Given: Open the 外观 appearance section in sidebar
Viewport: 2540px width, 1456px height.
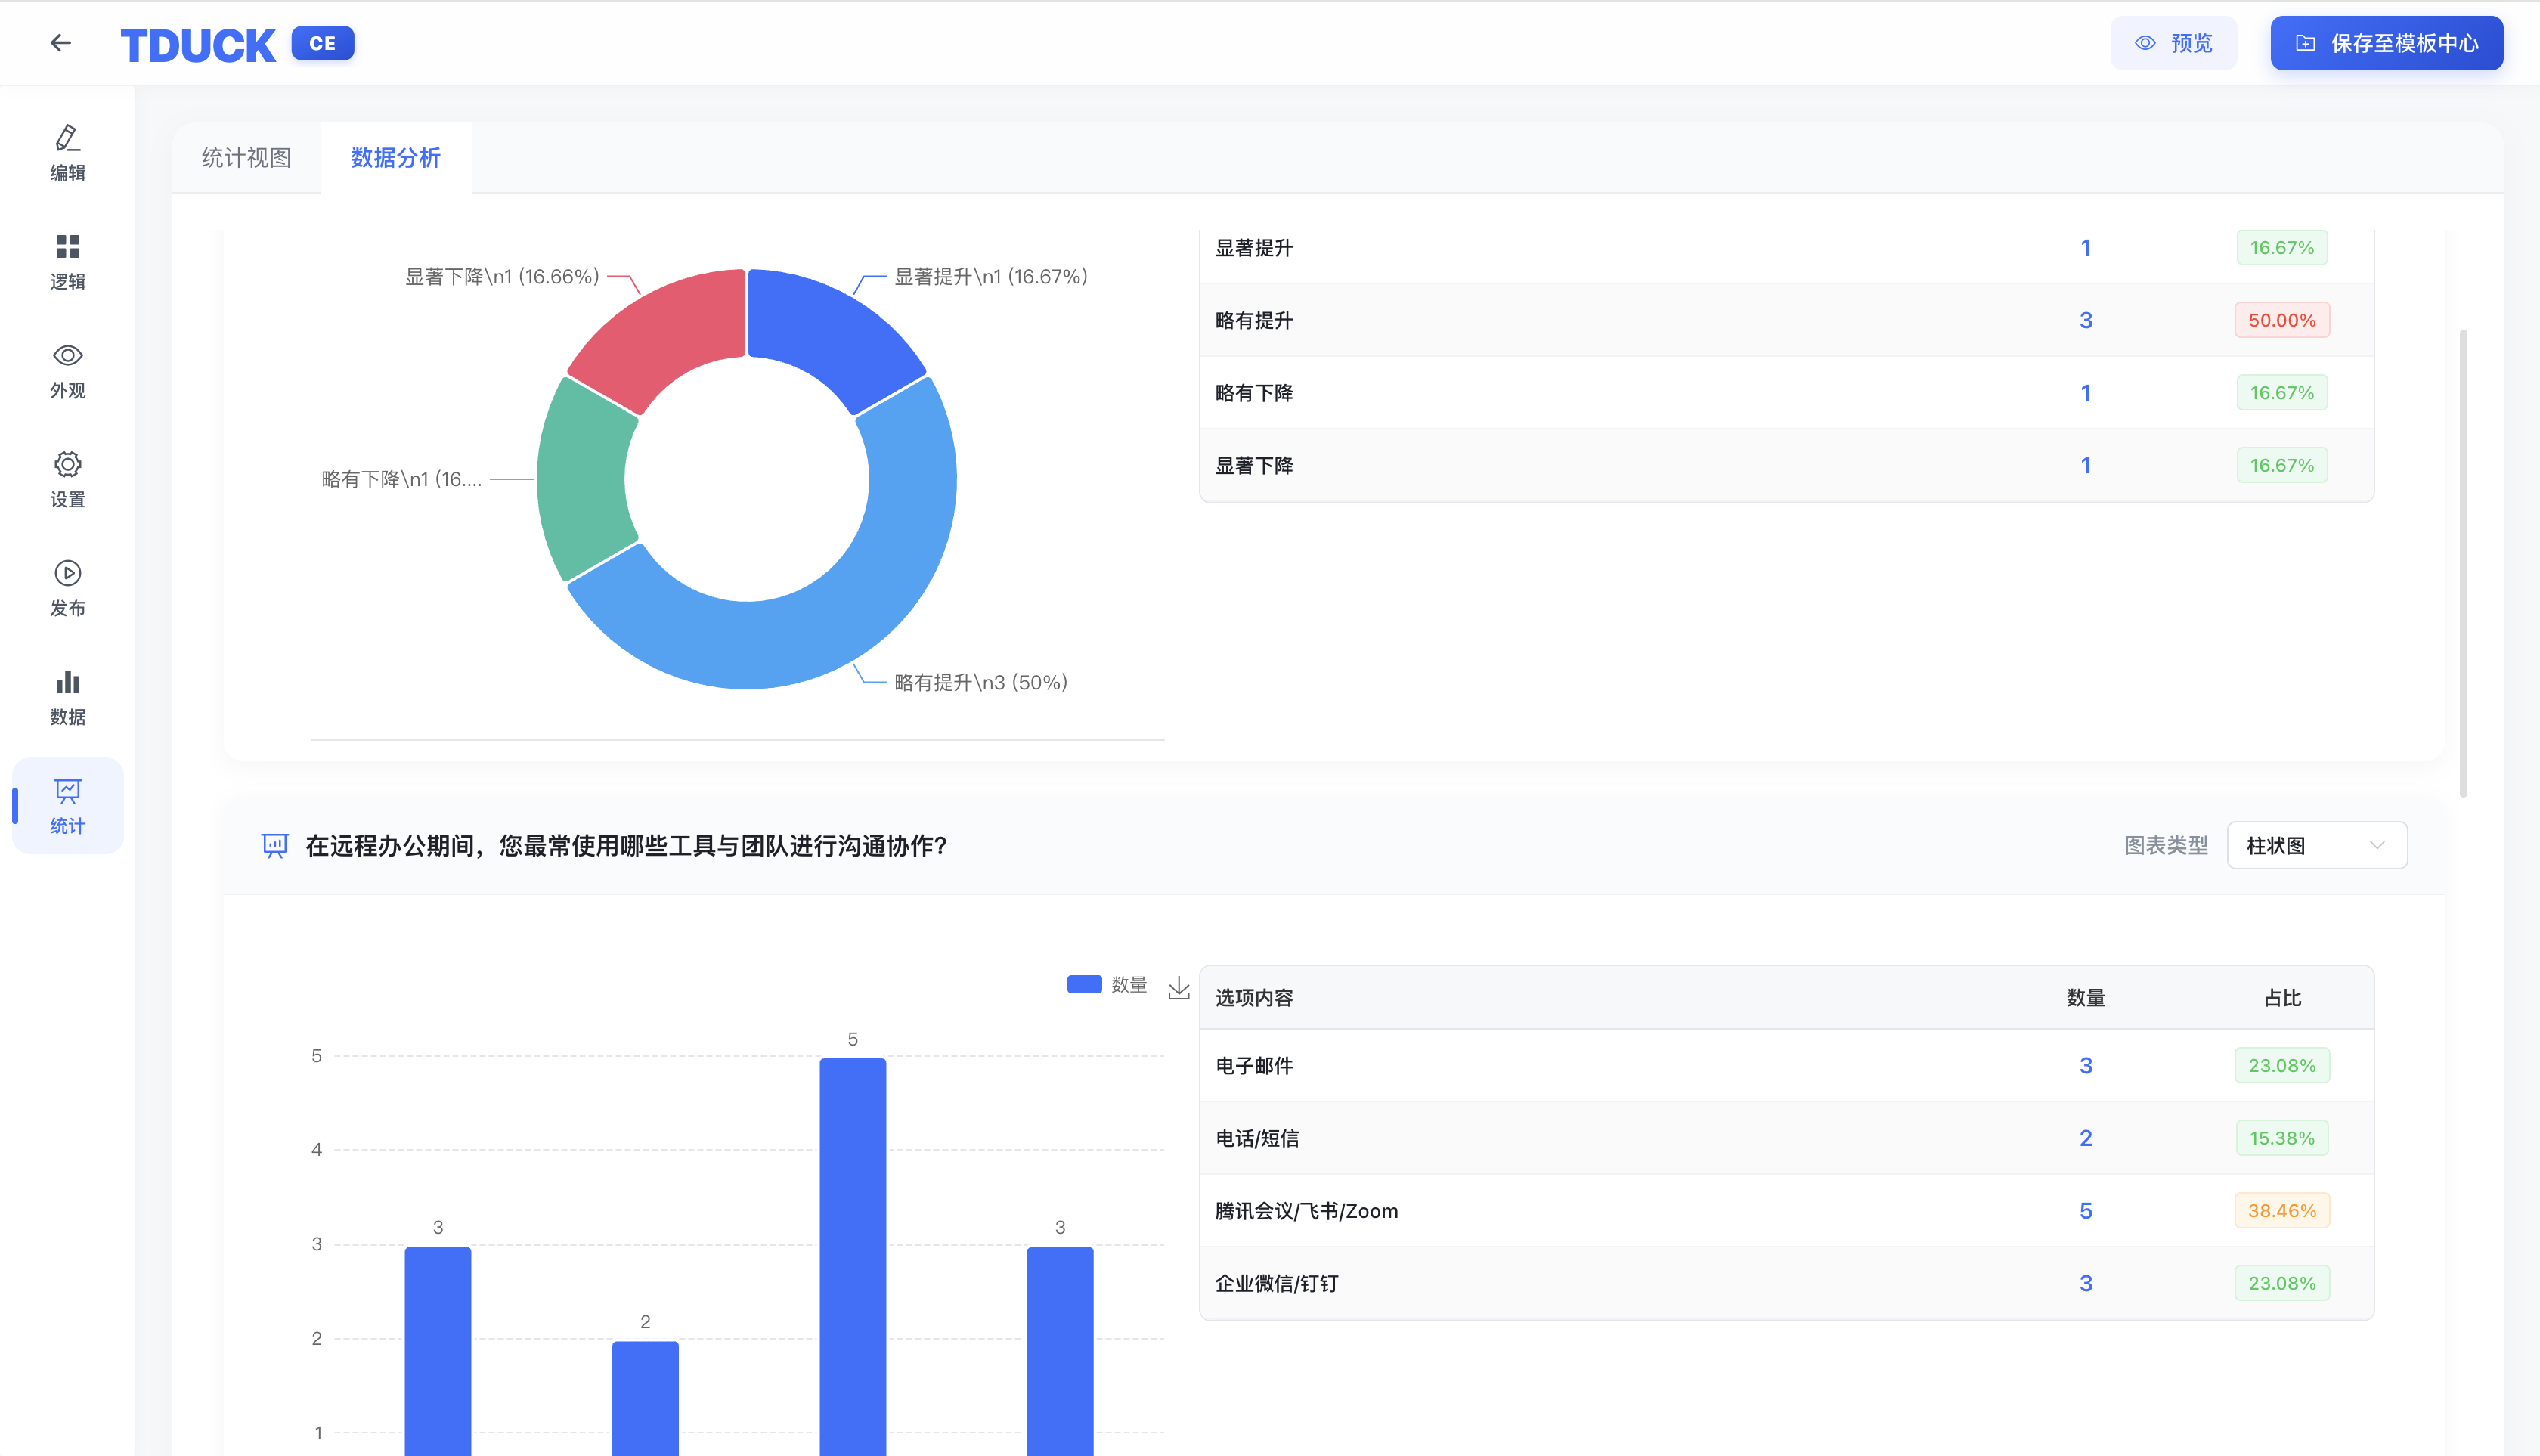Looking at the screenshot, I should [x=68, y=371].
